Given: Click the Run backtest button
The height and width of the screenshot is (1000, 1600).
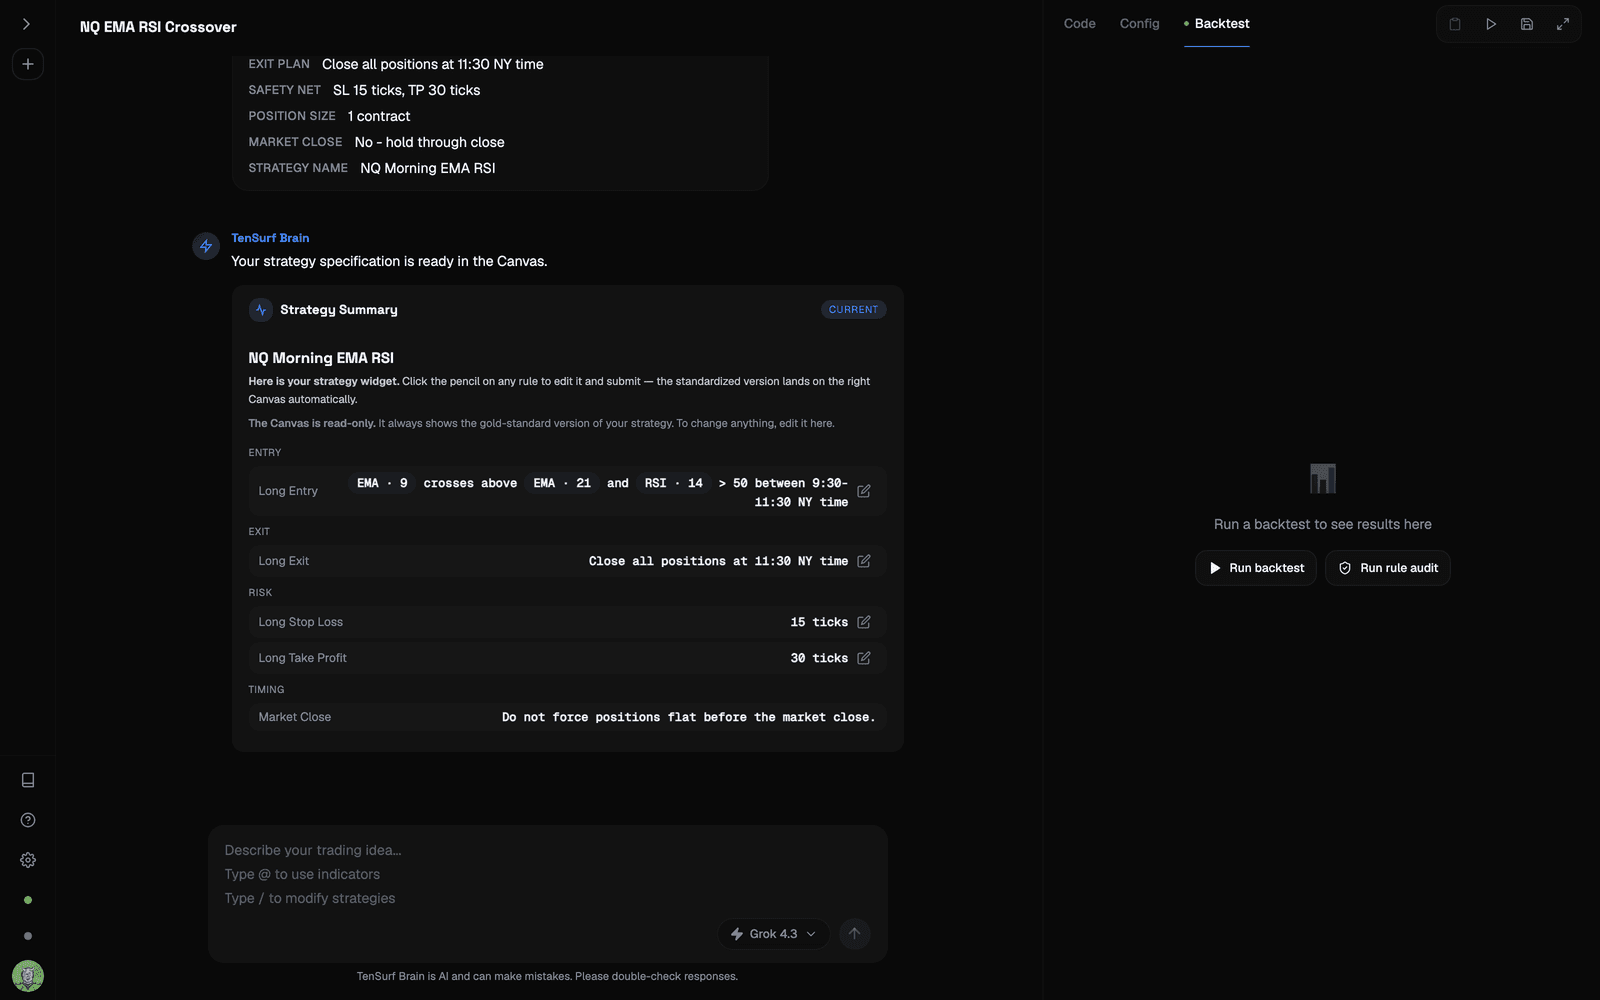Looking at the screenshot, I should 1256,568.
